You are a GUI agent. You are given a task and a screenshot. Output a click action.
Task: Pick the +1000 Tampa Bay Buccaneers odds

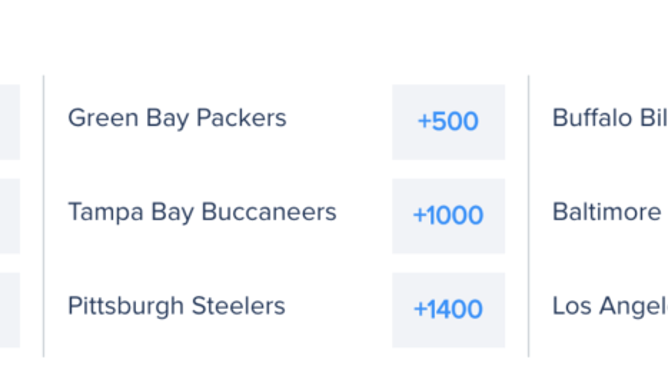(x=449, y=216)
